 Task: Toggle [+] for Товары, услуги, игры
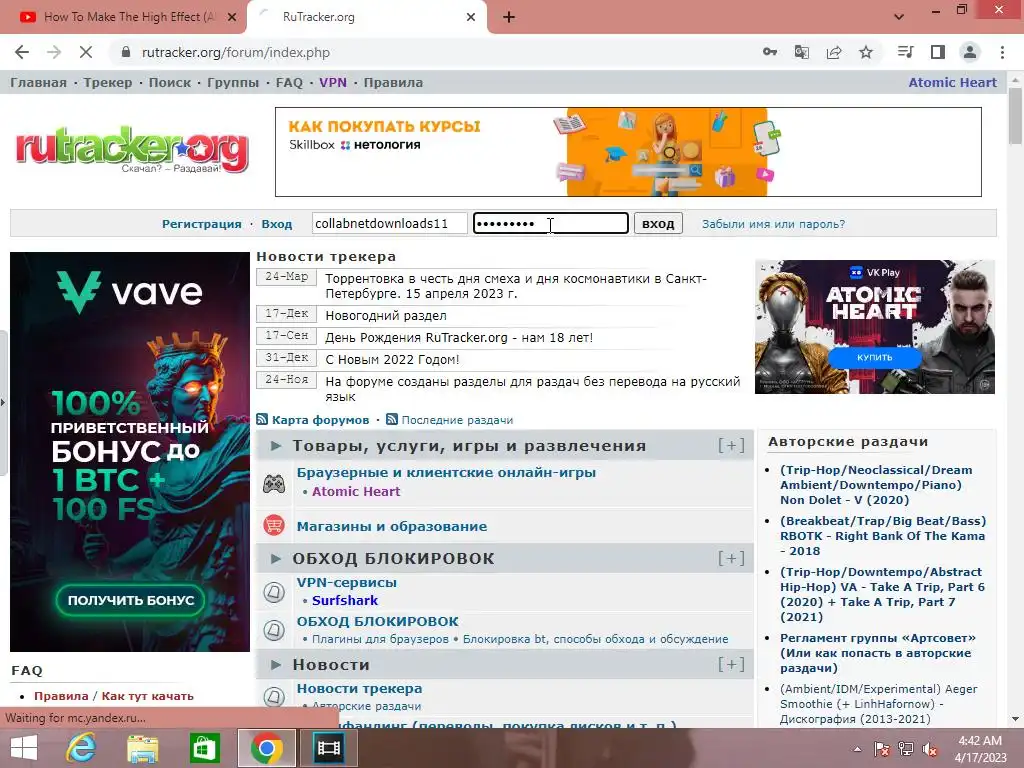click(731, 445)
